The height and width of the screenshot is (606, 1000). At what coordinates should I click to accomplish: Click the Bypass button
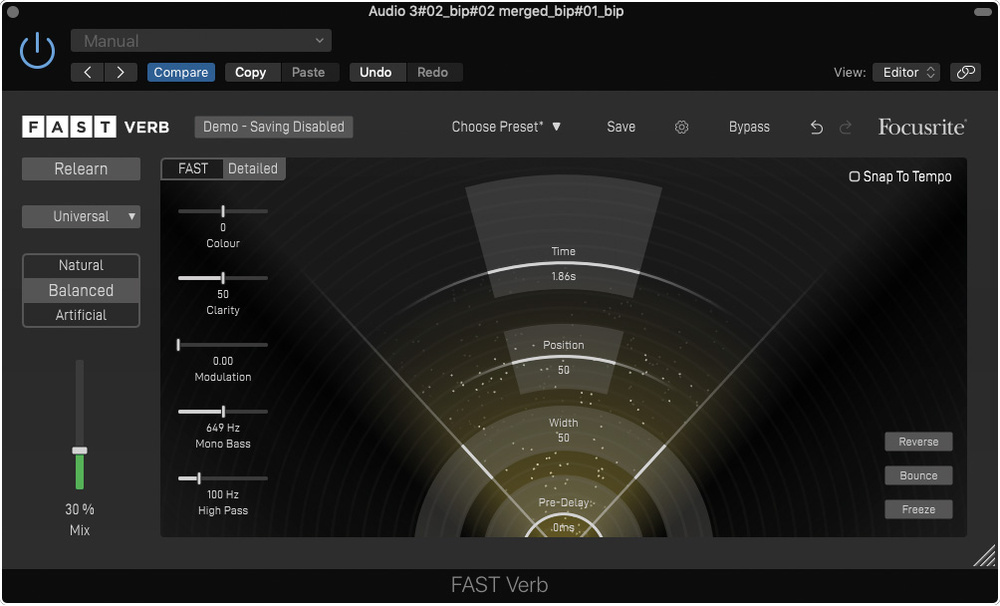click(749, 127)
